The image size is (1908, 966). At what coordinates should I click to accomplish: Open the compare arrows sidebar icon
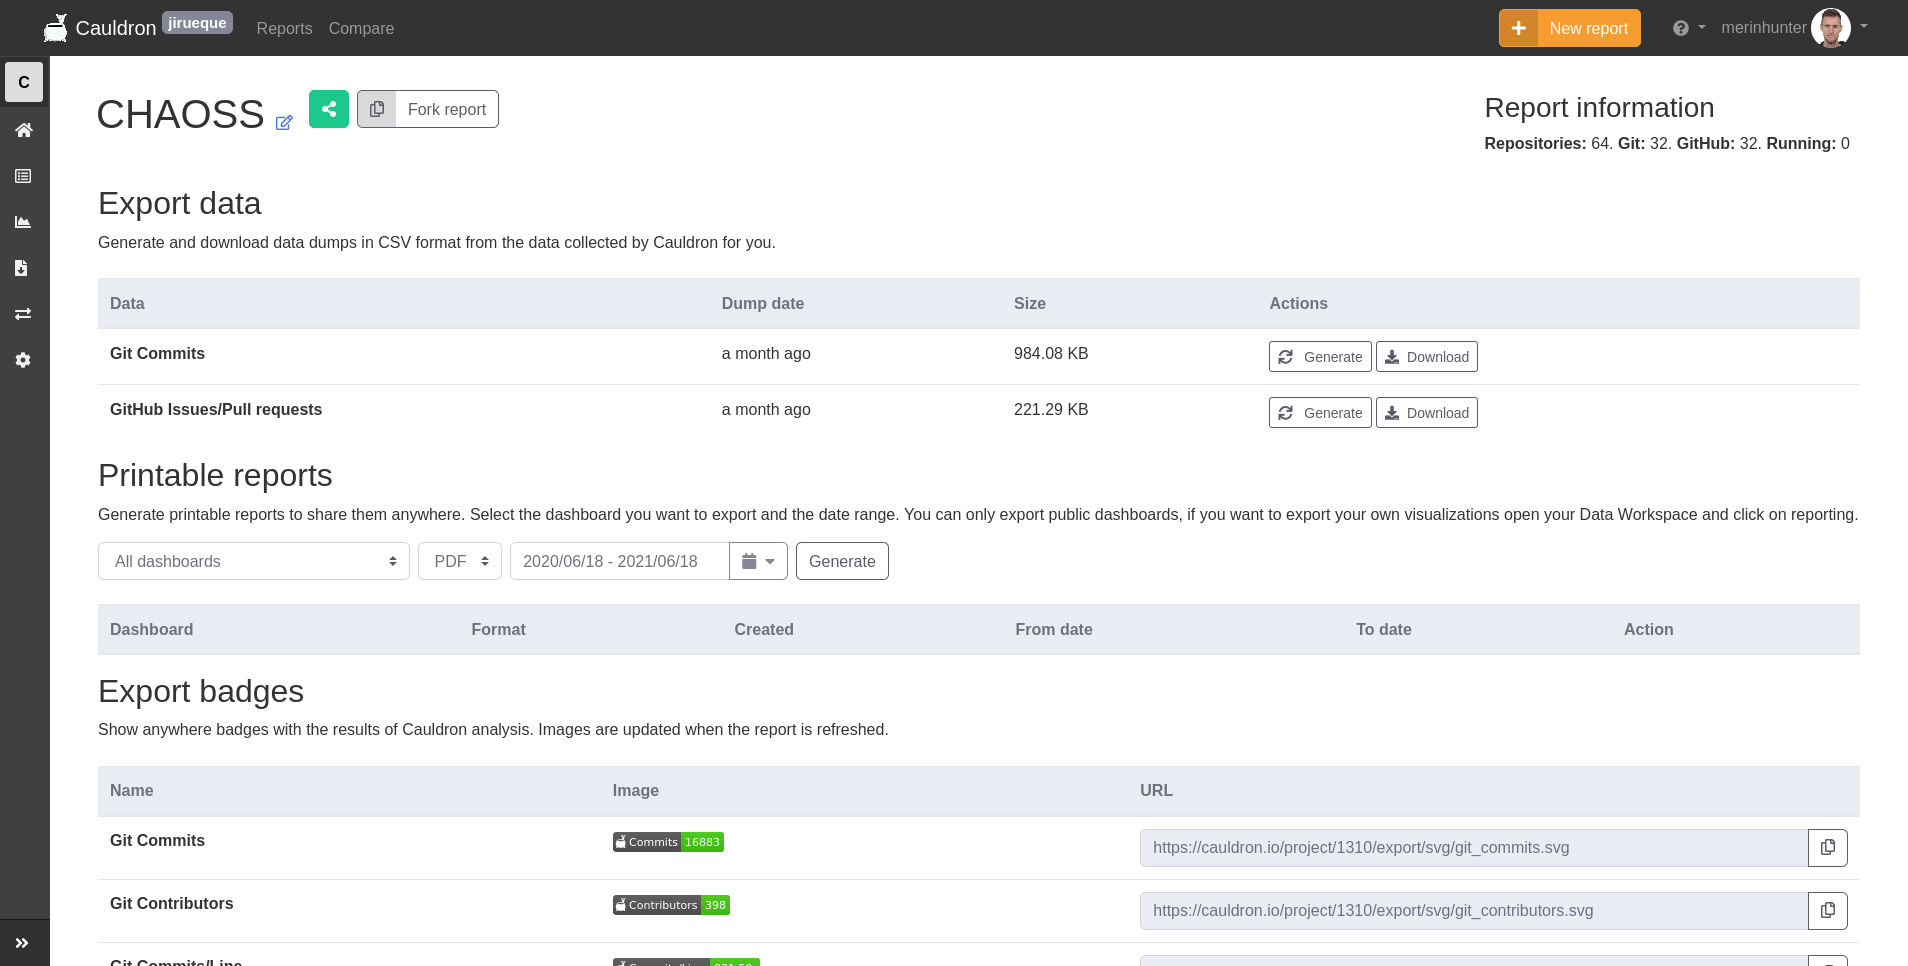[24, 314]
